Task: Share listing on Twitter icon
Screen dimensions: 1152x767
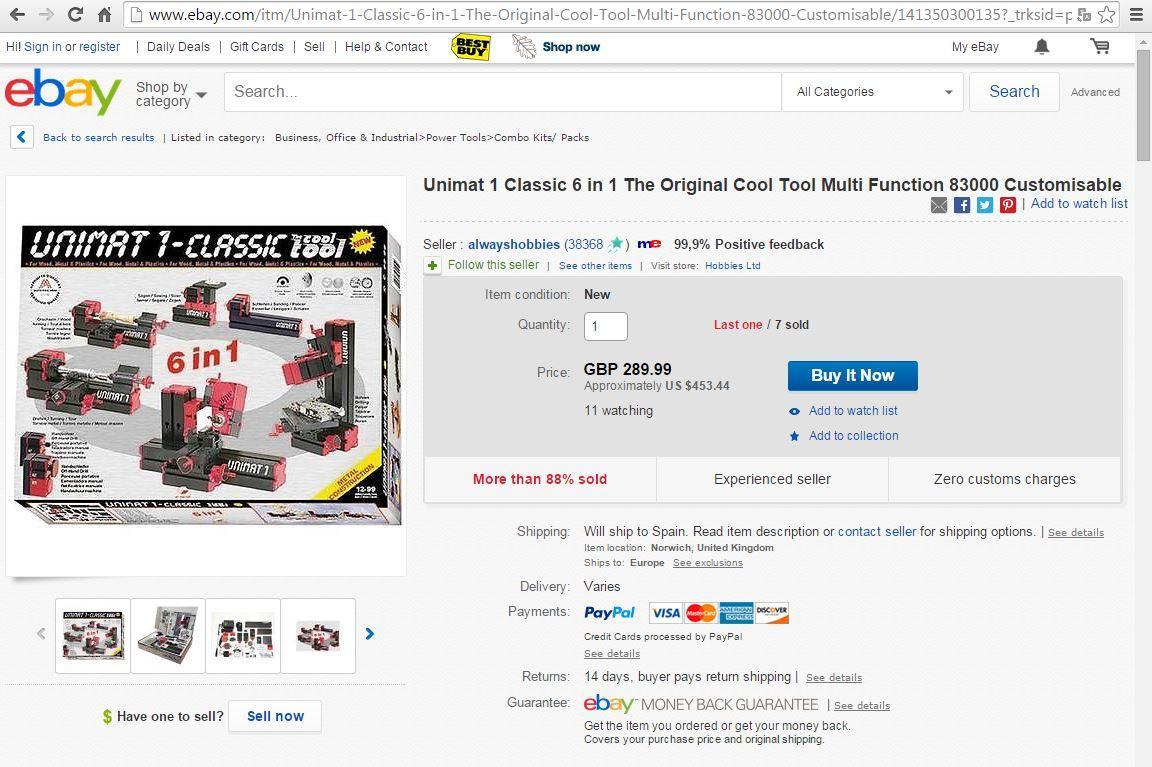Action: (x=985, y=205)
